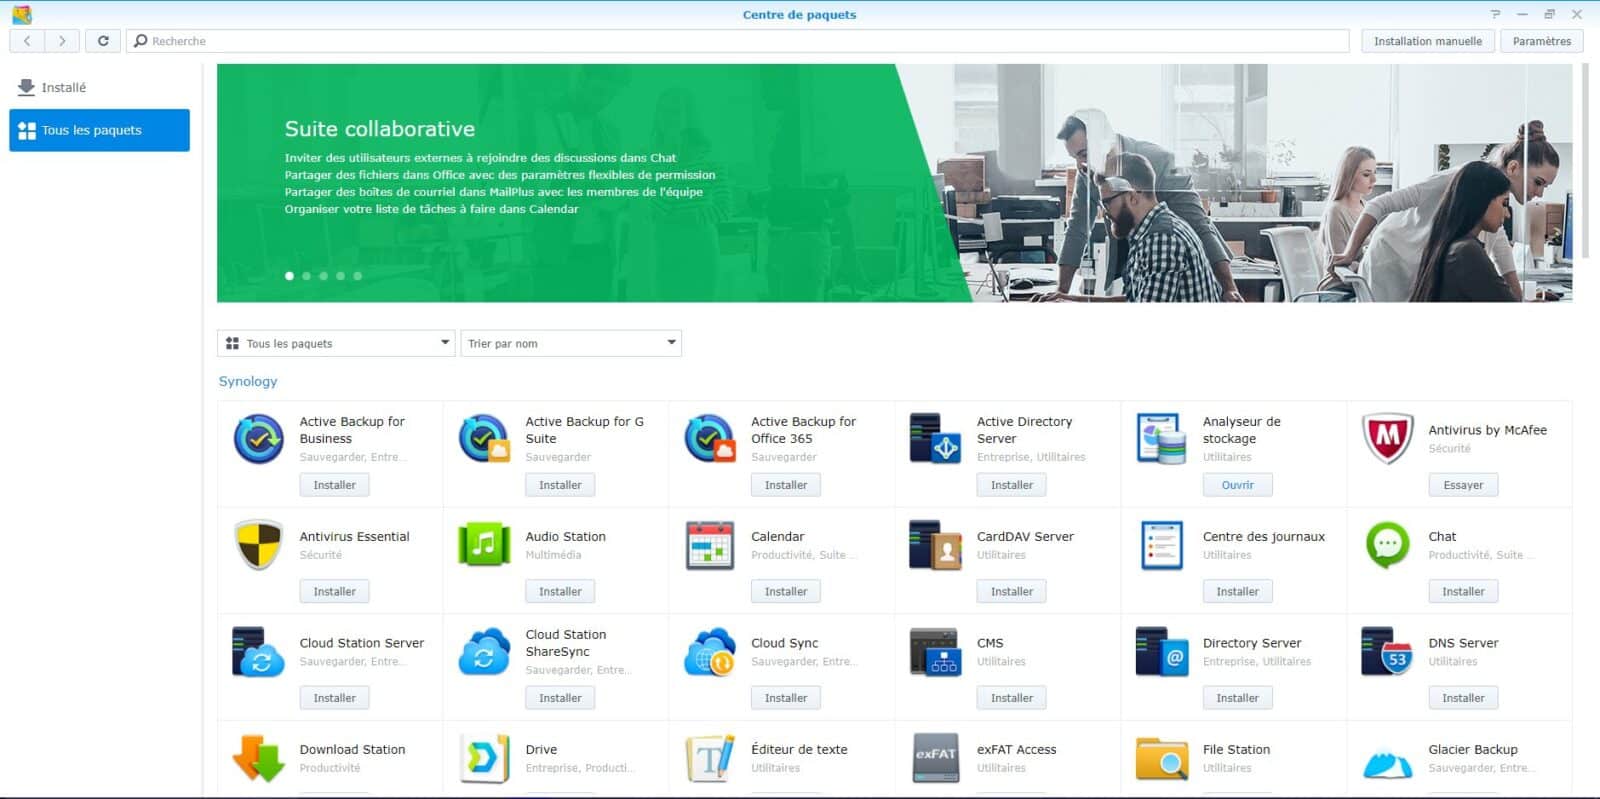Select the Antivirus Essential shield icon
This screenshot has width=1600, height=799.
[x=258, y=545]
